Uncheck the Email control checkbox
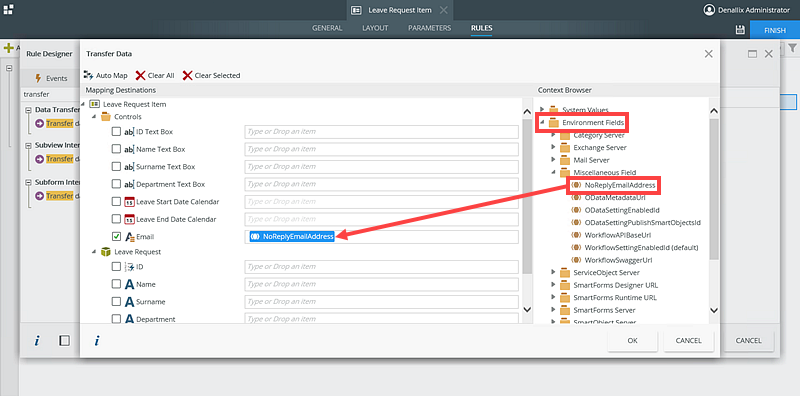The image size is (800, 396). 116,236
